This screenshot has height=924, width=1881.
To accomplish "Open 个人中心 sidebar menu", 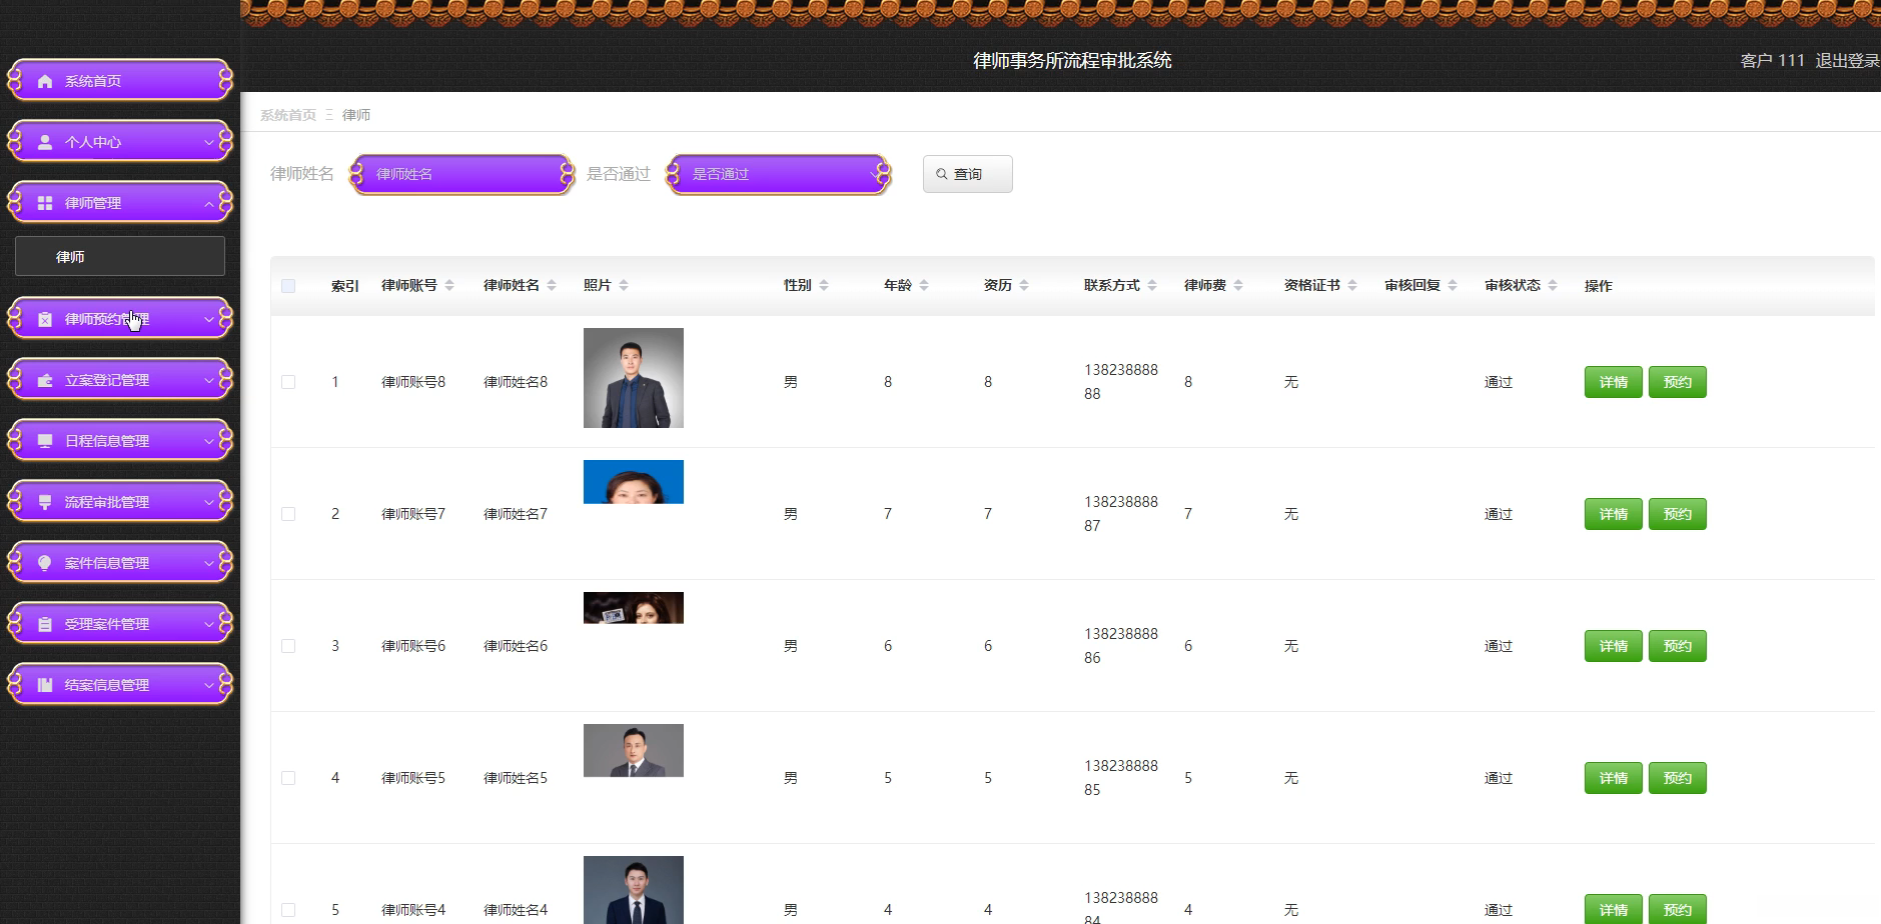I will pos(120,142).
